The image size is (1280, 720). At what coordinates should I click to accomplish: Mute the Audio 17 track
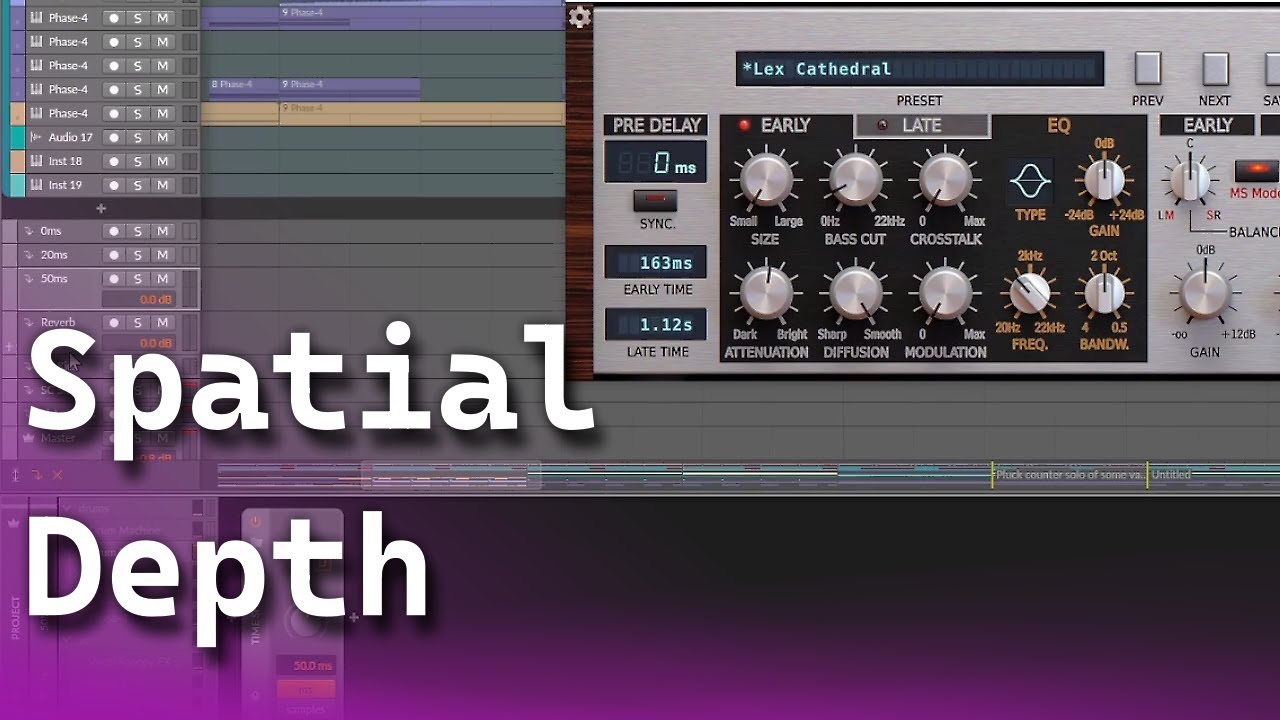tap(162, 137)
